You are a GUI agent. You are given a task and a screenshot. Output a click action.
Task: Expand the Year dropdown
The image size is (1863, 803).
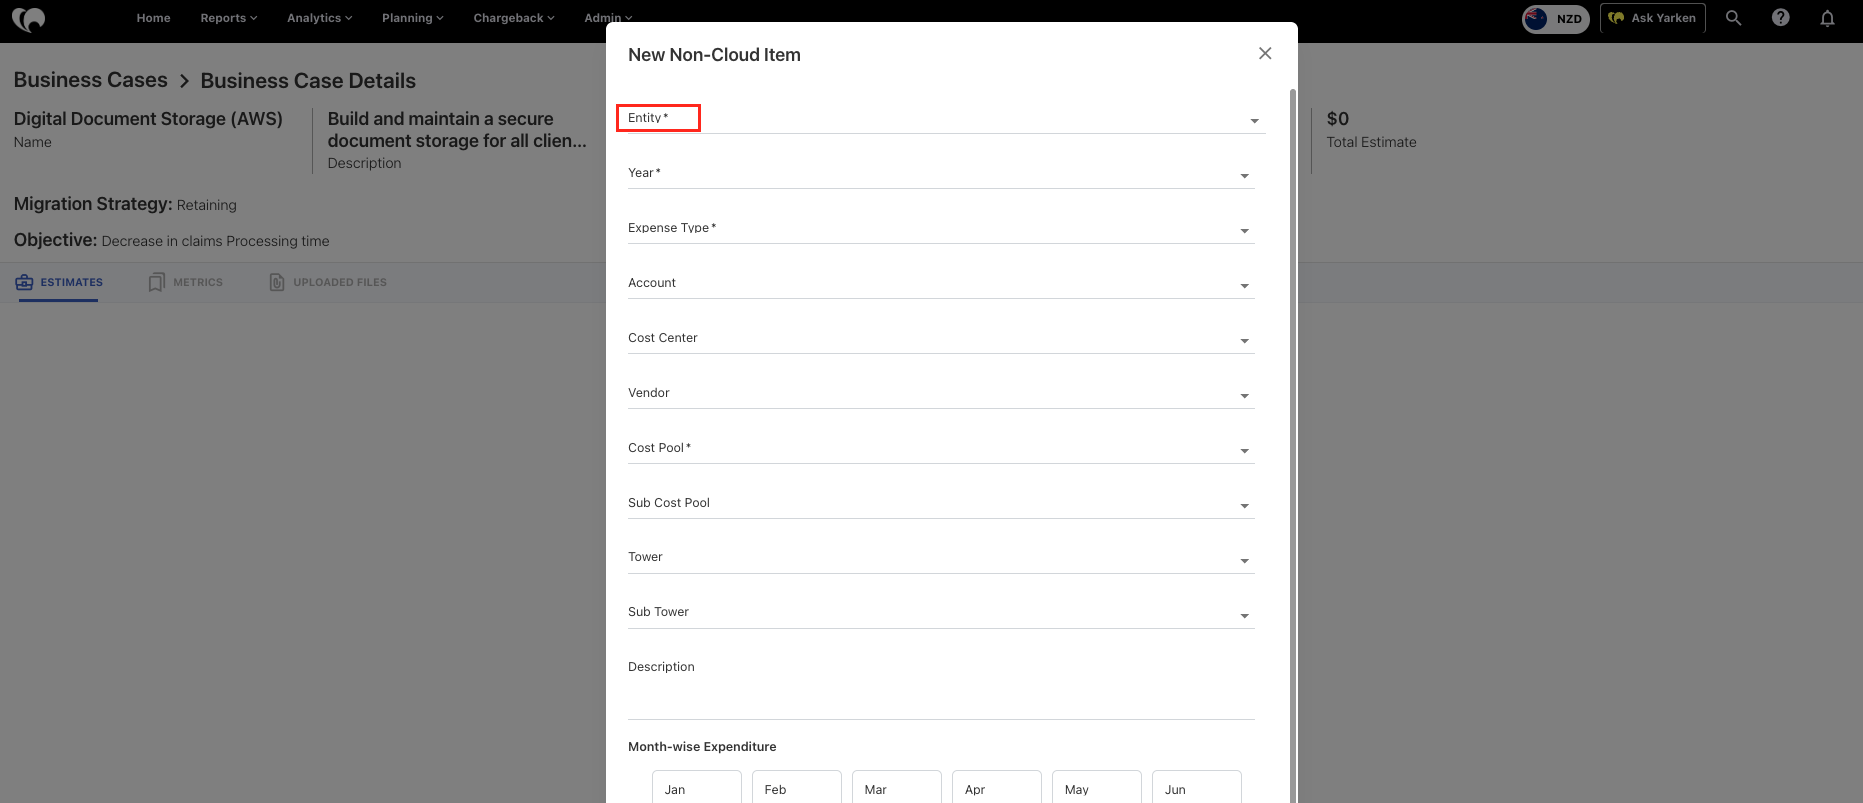pos(940,174)
